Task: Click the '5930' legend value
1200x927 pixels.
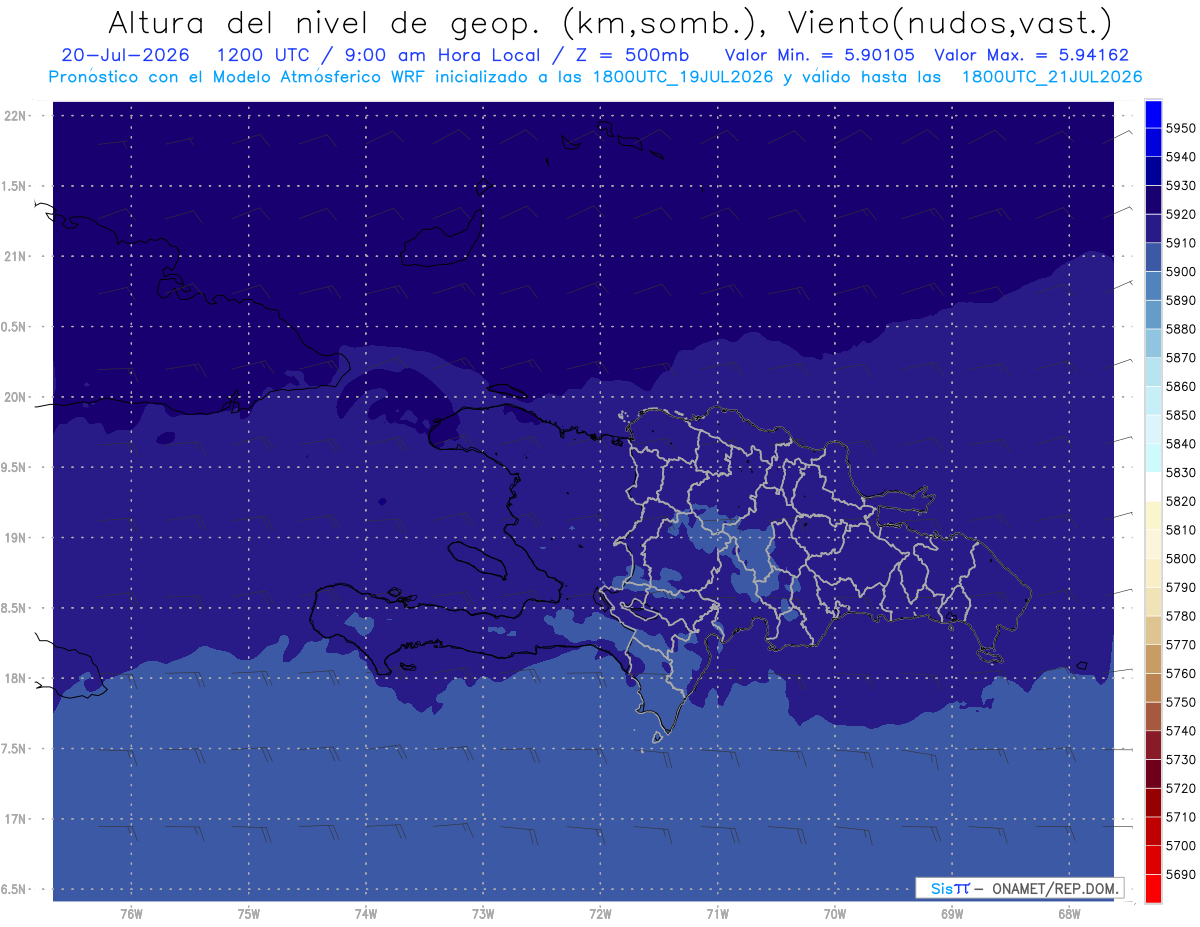Action: 1181,185
